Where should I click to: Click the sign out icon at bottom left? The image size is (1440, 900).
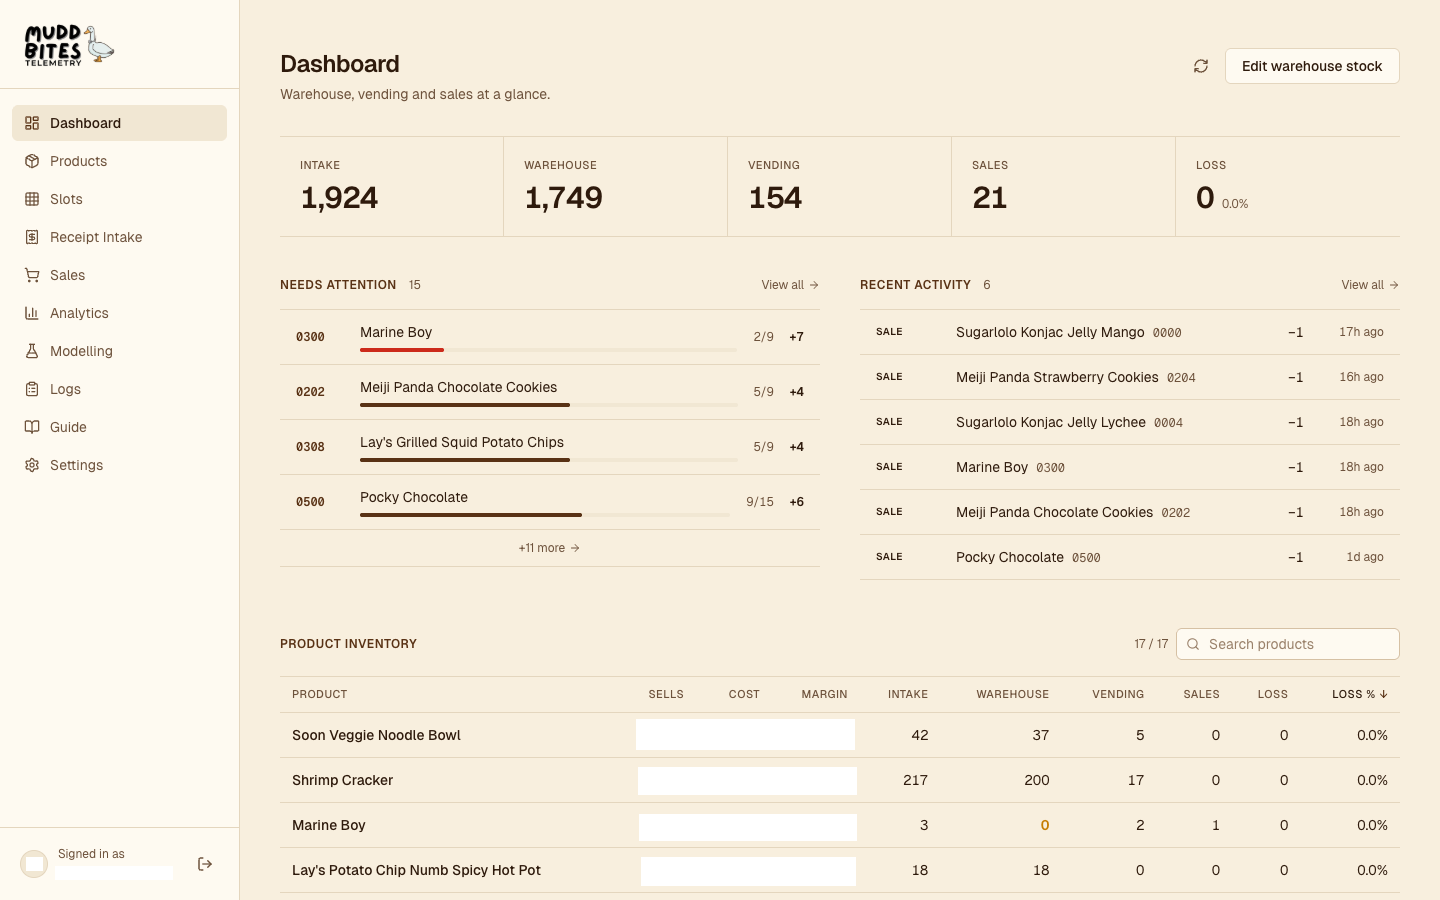coord(205,864)
